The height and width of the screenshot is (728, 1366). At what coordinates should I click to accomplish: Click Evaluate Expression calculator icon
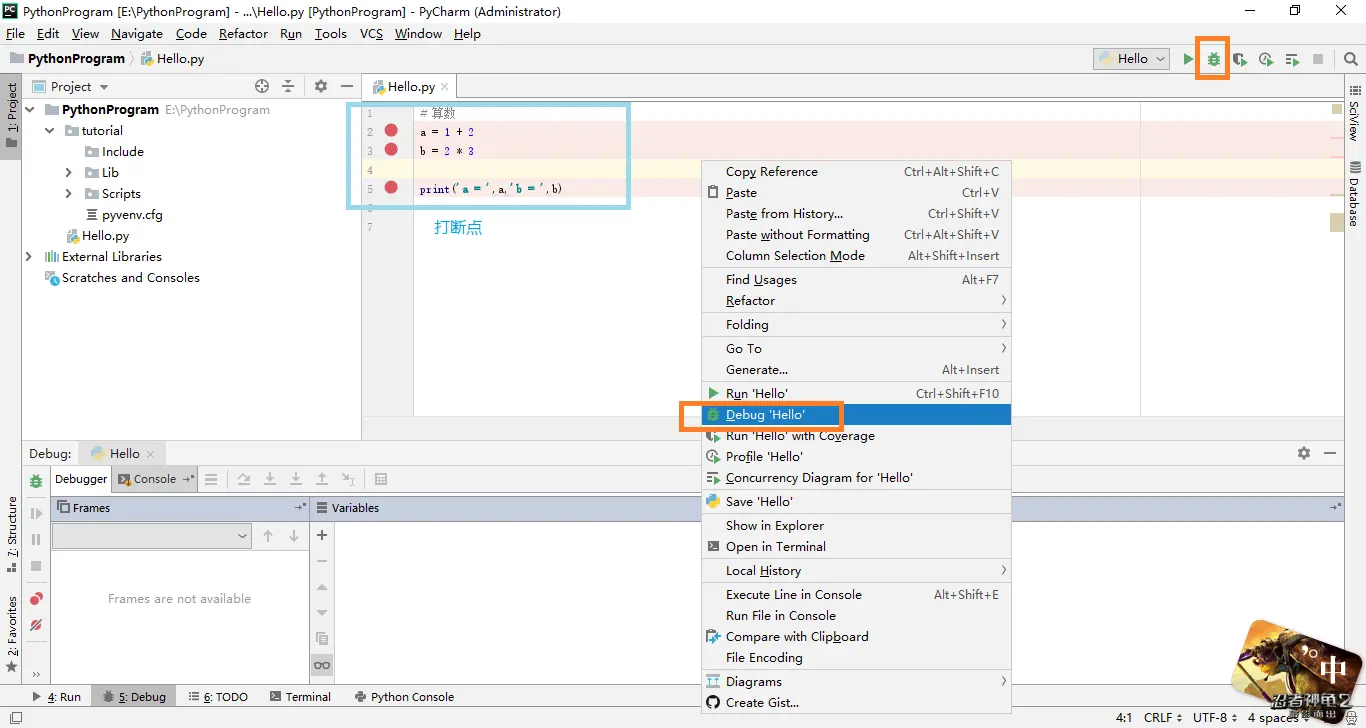[381, 479]
